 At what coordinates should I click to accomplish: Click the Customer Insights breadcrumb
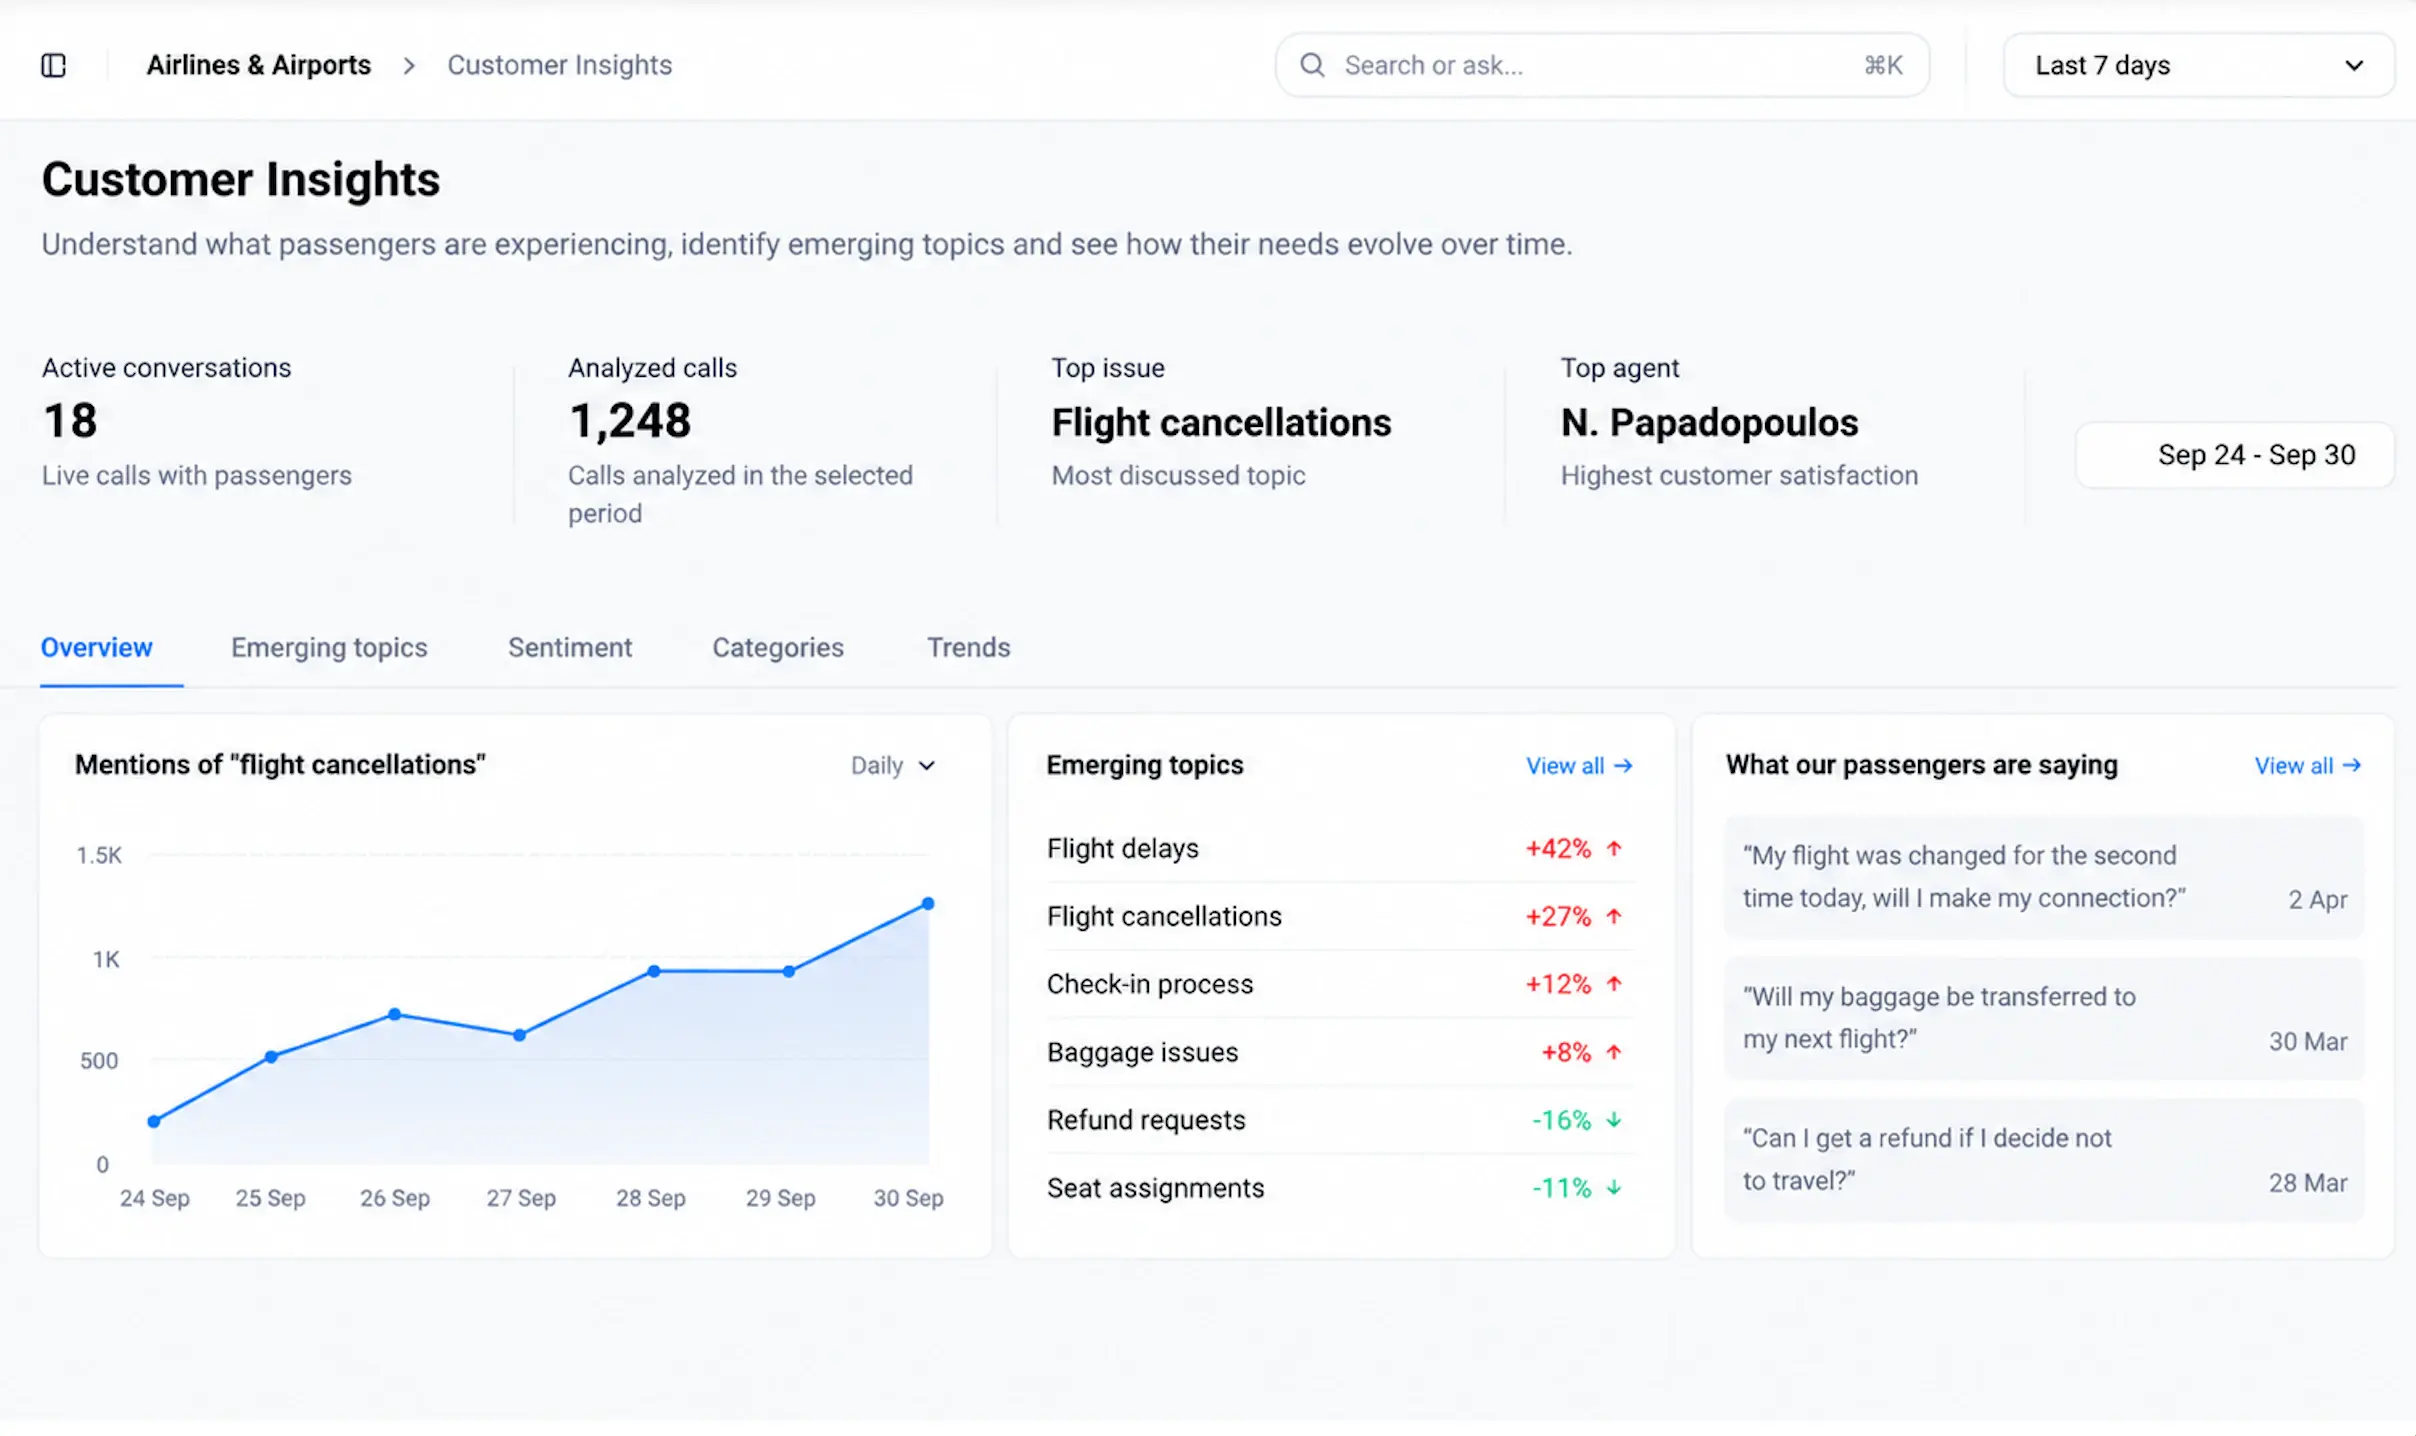pos(560,65)
